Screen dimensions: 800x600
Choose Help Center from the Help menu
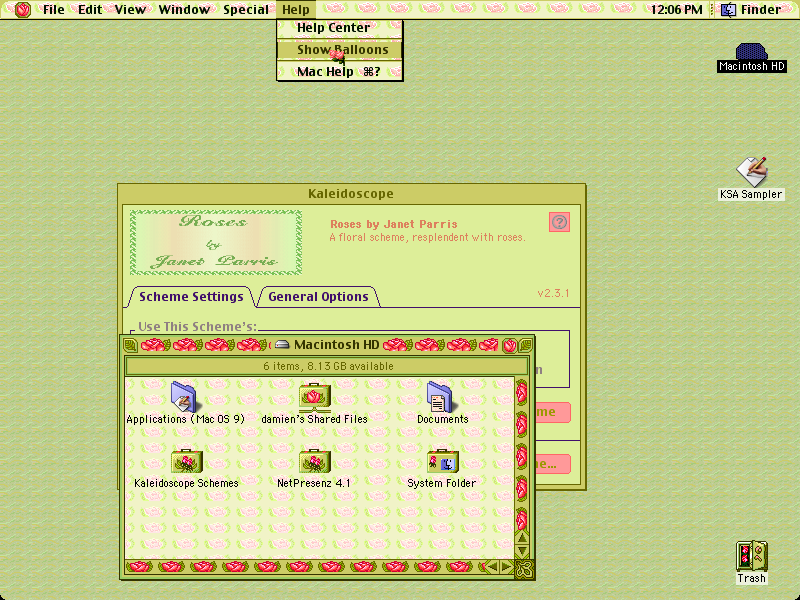[340, 28]
